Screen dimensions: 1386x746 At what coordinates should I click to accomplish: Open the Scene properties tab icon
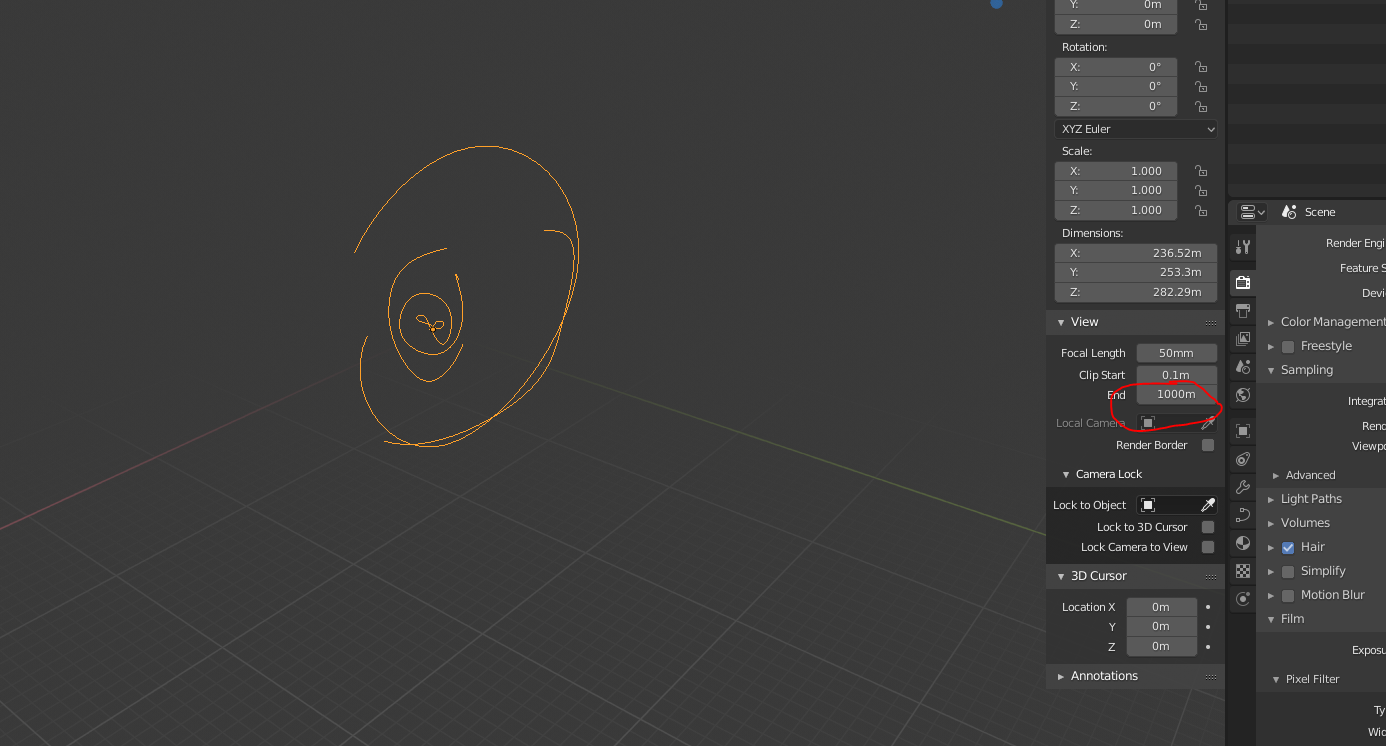coord(1243,367)
